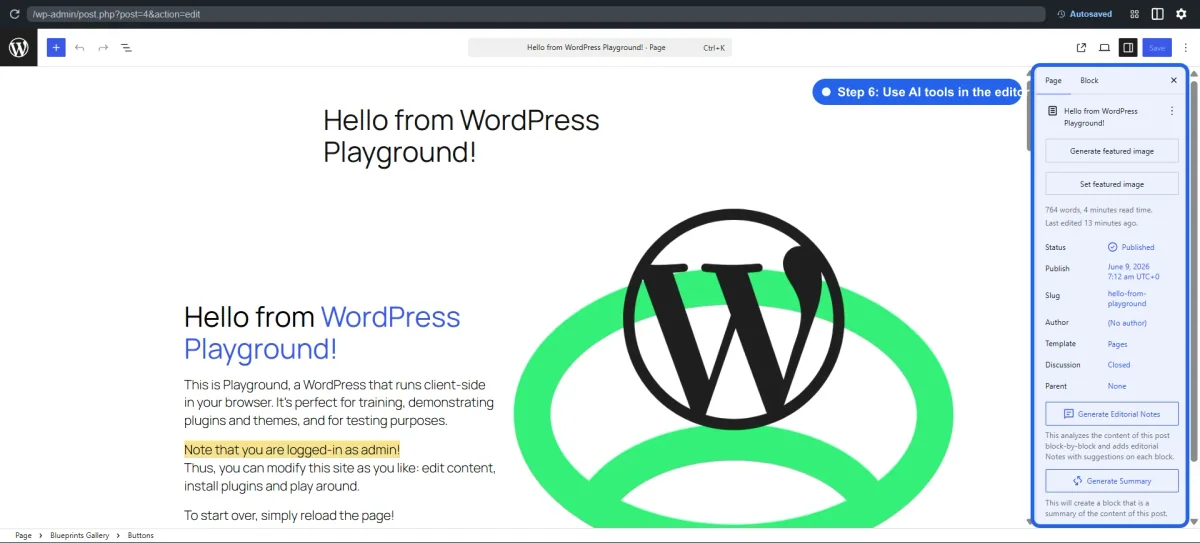
Task: Click the 'Hello from WordPress Playground!' content heading
Action: (x=322, y=333)
